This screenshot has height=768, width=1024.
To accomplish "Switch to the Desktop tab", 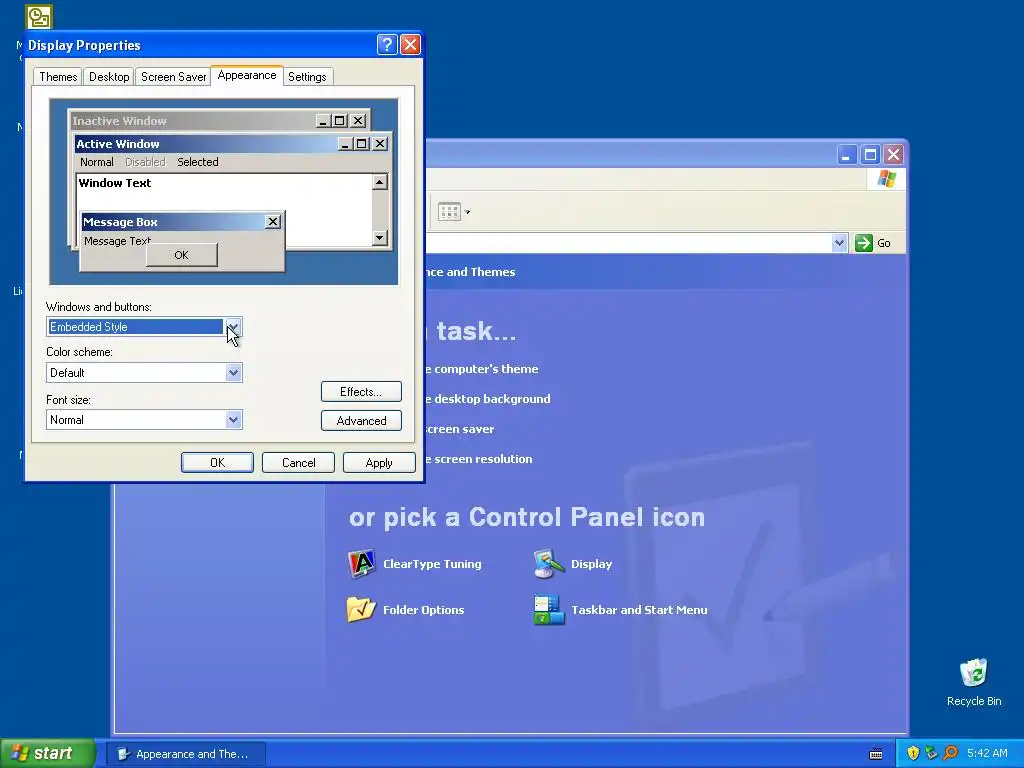I will [109, 77].
